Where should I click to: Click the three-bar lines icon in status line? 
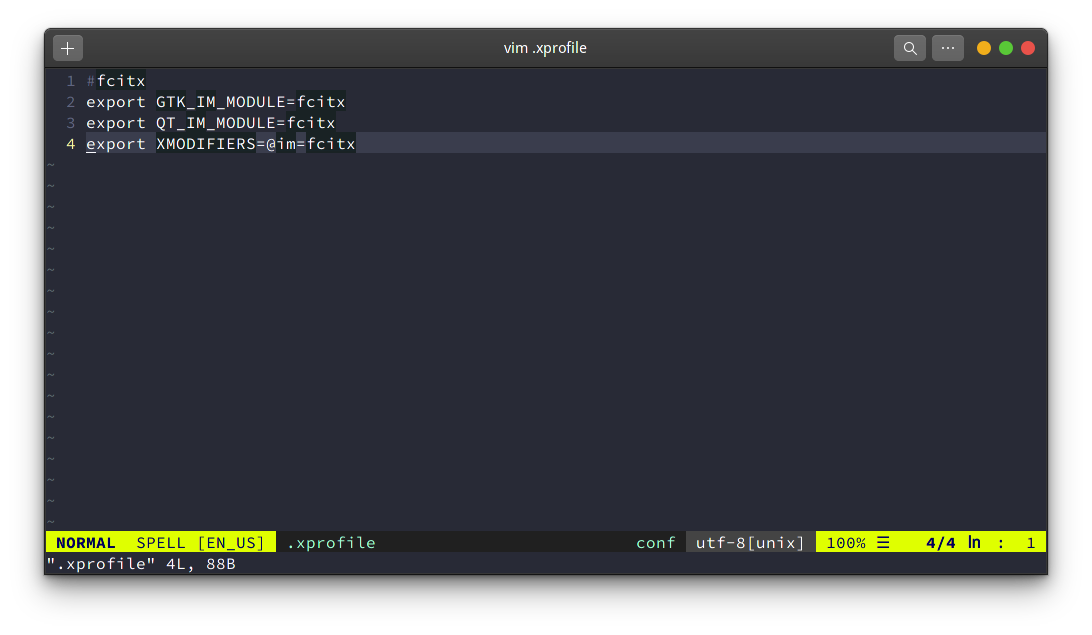pos(883,542)
